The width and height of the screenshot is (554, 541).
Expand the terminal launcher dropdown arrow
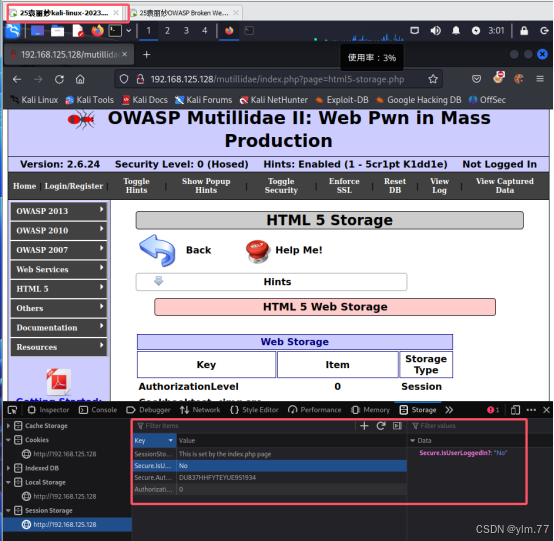[x=129, y=31]
